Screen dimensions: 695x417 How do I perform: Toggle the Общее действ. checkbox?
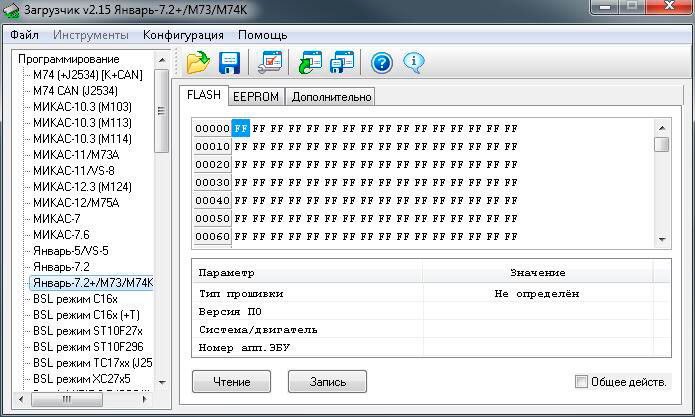point(582,382)
